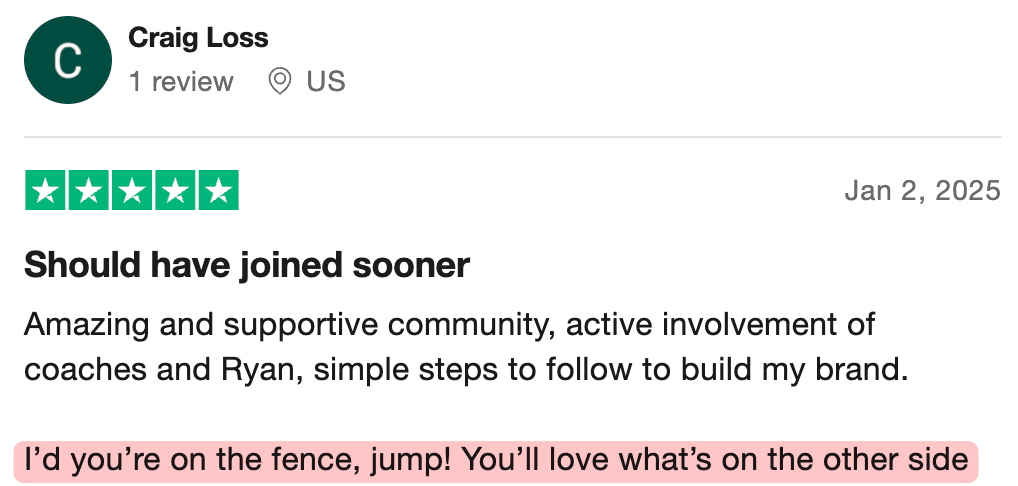The width and height of the screenshot is (1018, 486).
Task: Click the horizontal divider below the reviewer
Action: [512, 137]
